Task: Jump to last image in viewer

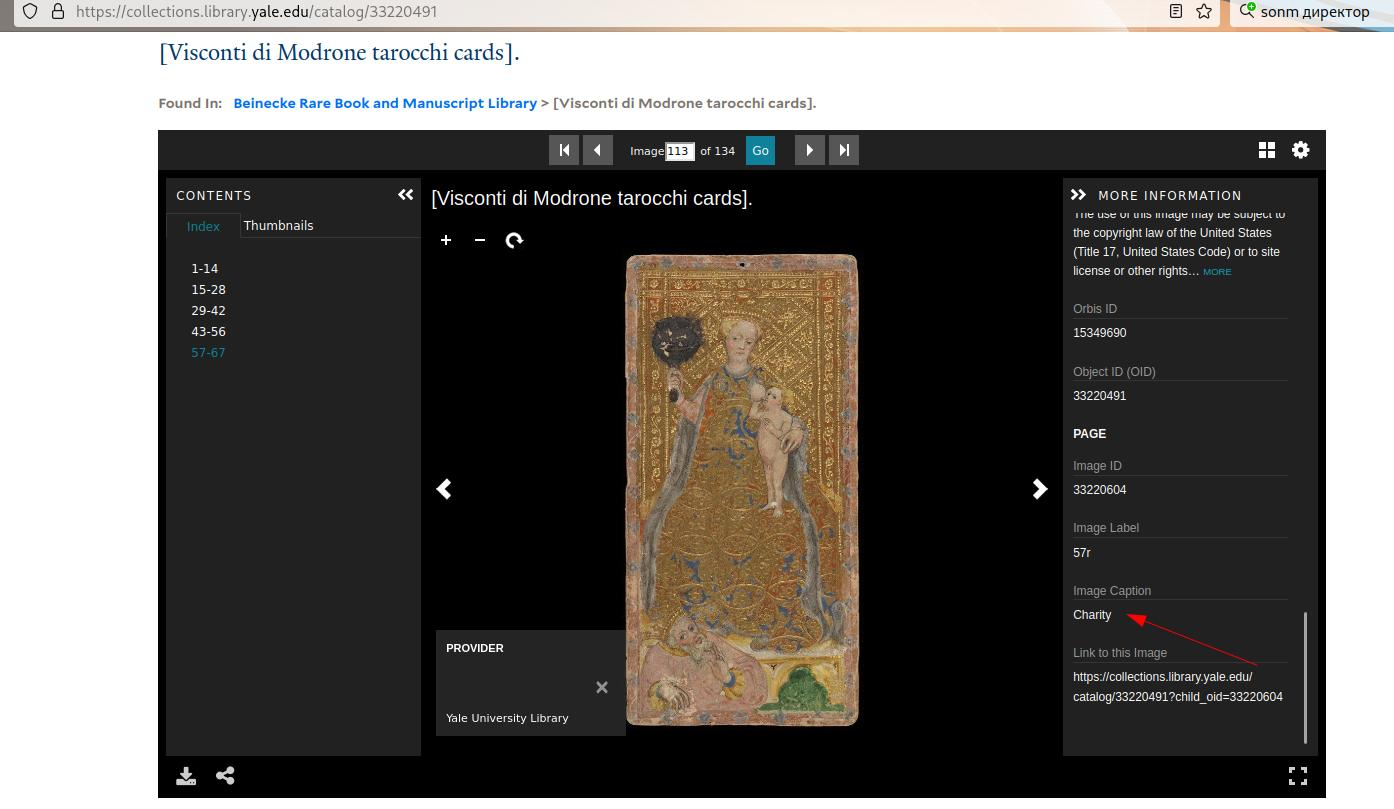Action: tap(844, 150)
